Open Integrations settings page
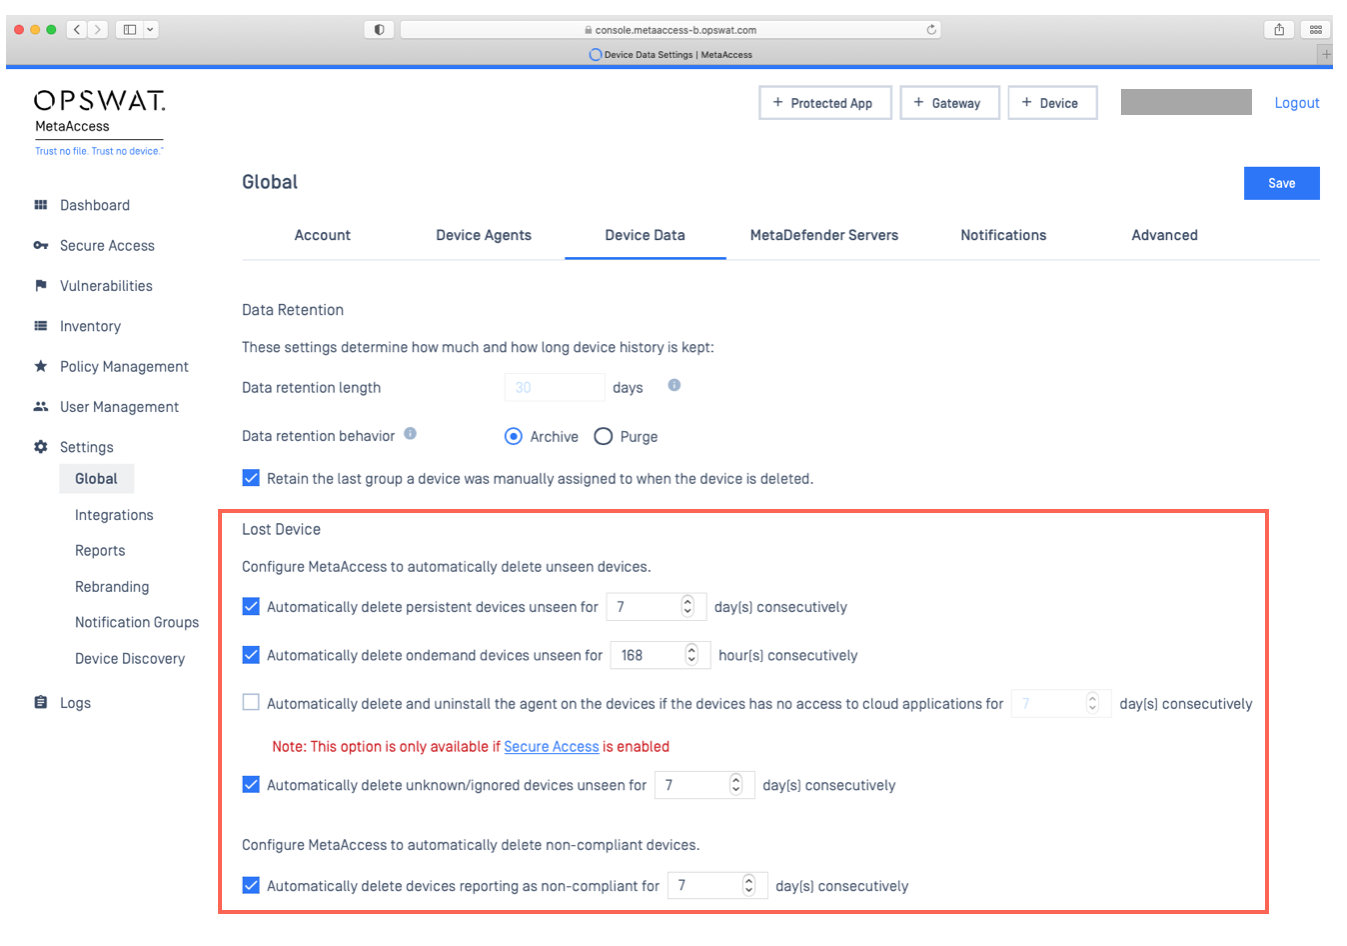Viewport: 1347px width, 946px height. (114, 514)
